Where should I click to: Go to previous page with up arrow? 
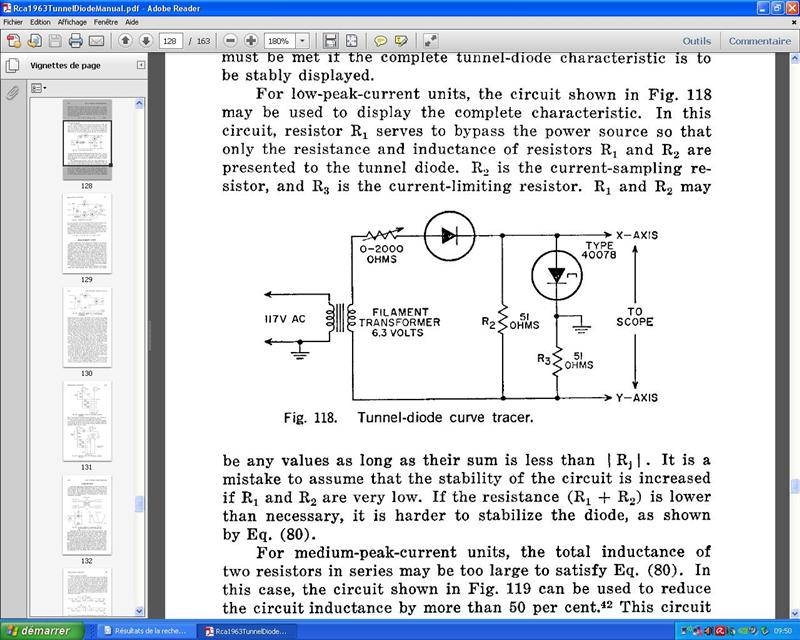[125, 40]
